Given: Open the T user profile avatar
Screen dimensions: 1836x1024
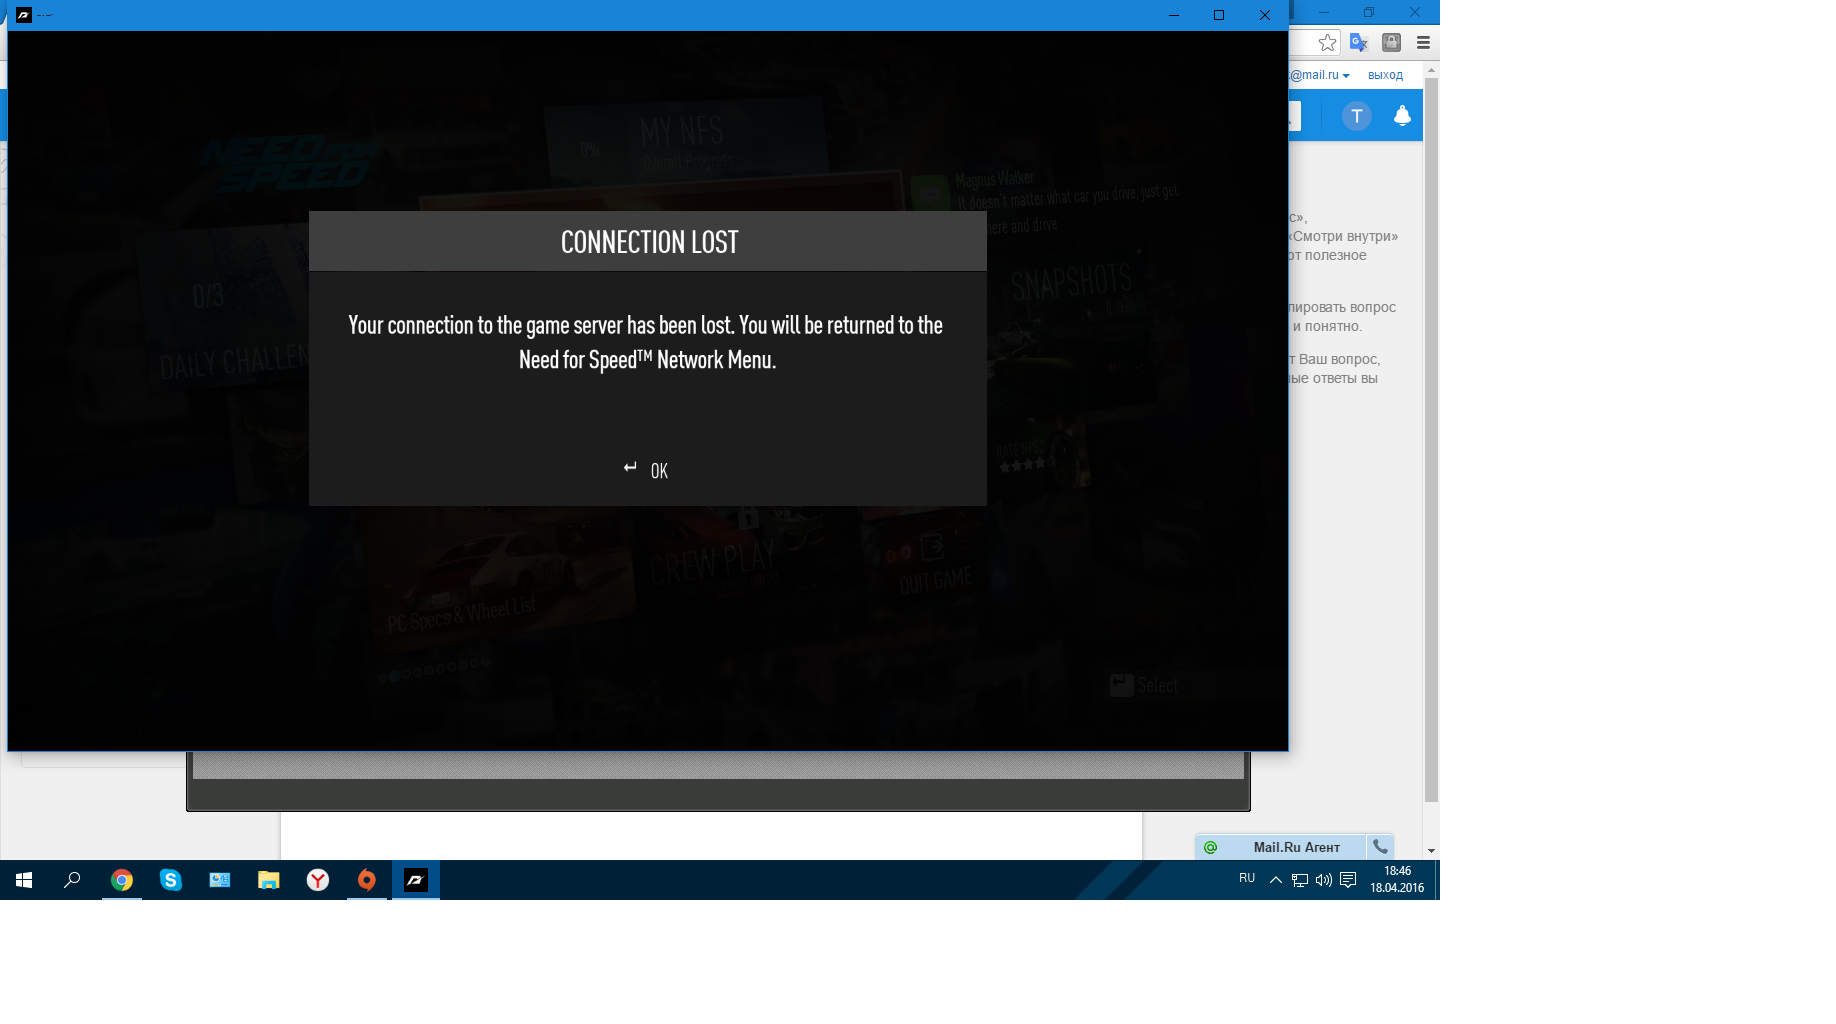Looking at the screenshot, I should [1356, 116].
